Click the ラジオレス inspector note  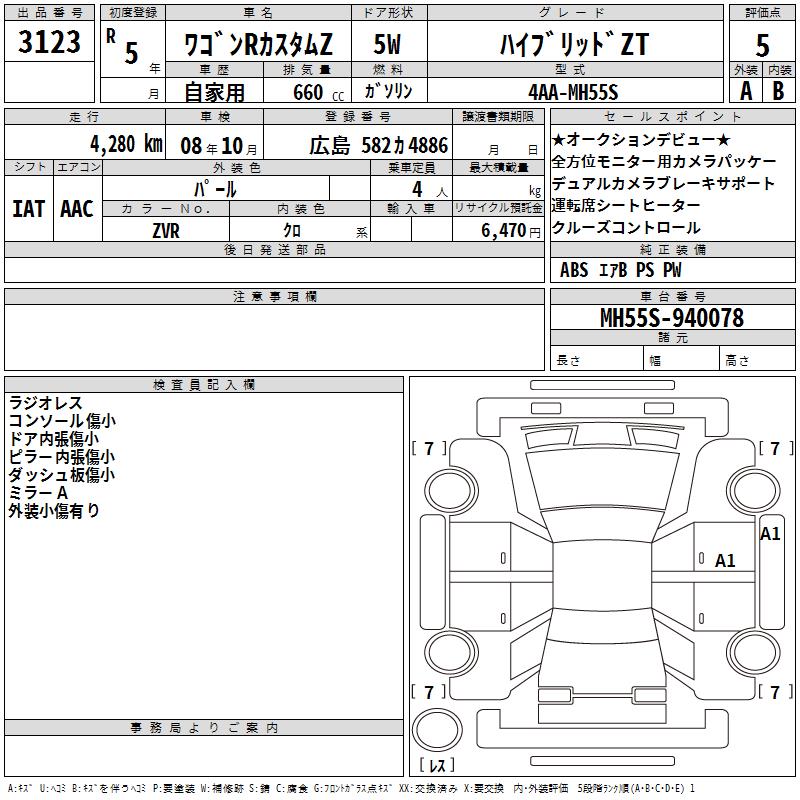46,403
